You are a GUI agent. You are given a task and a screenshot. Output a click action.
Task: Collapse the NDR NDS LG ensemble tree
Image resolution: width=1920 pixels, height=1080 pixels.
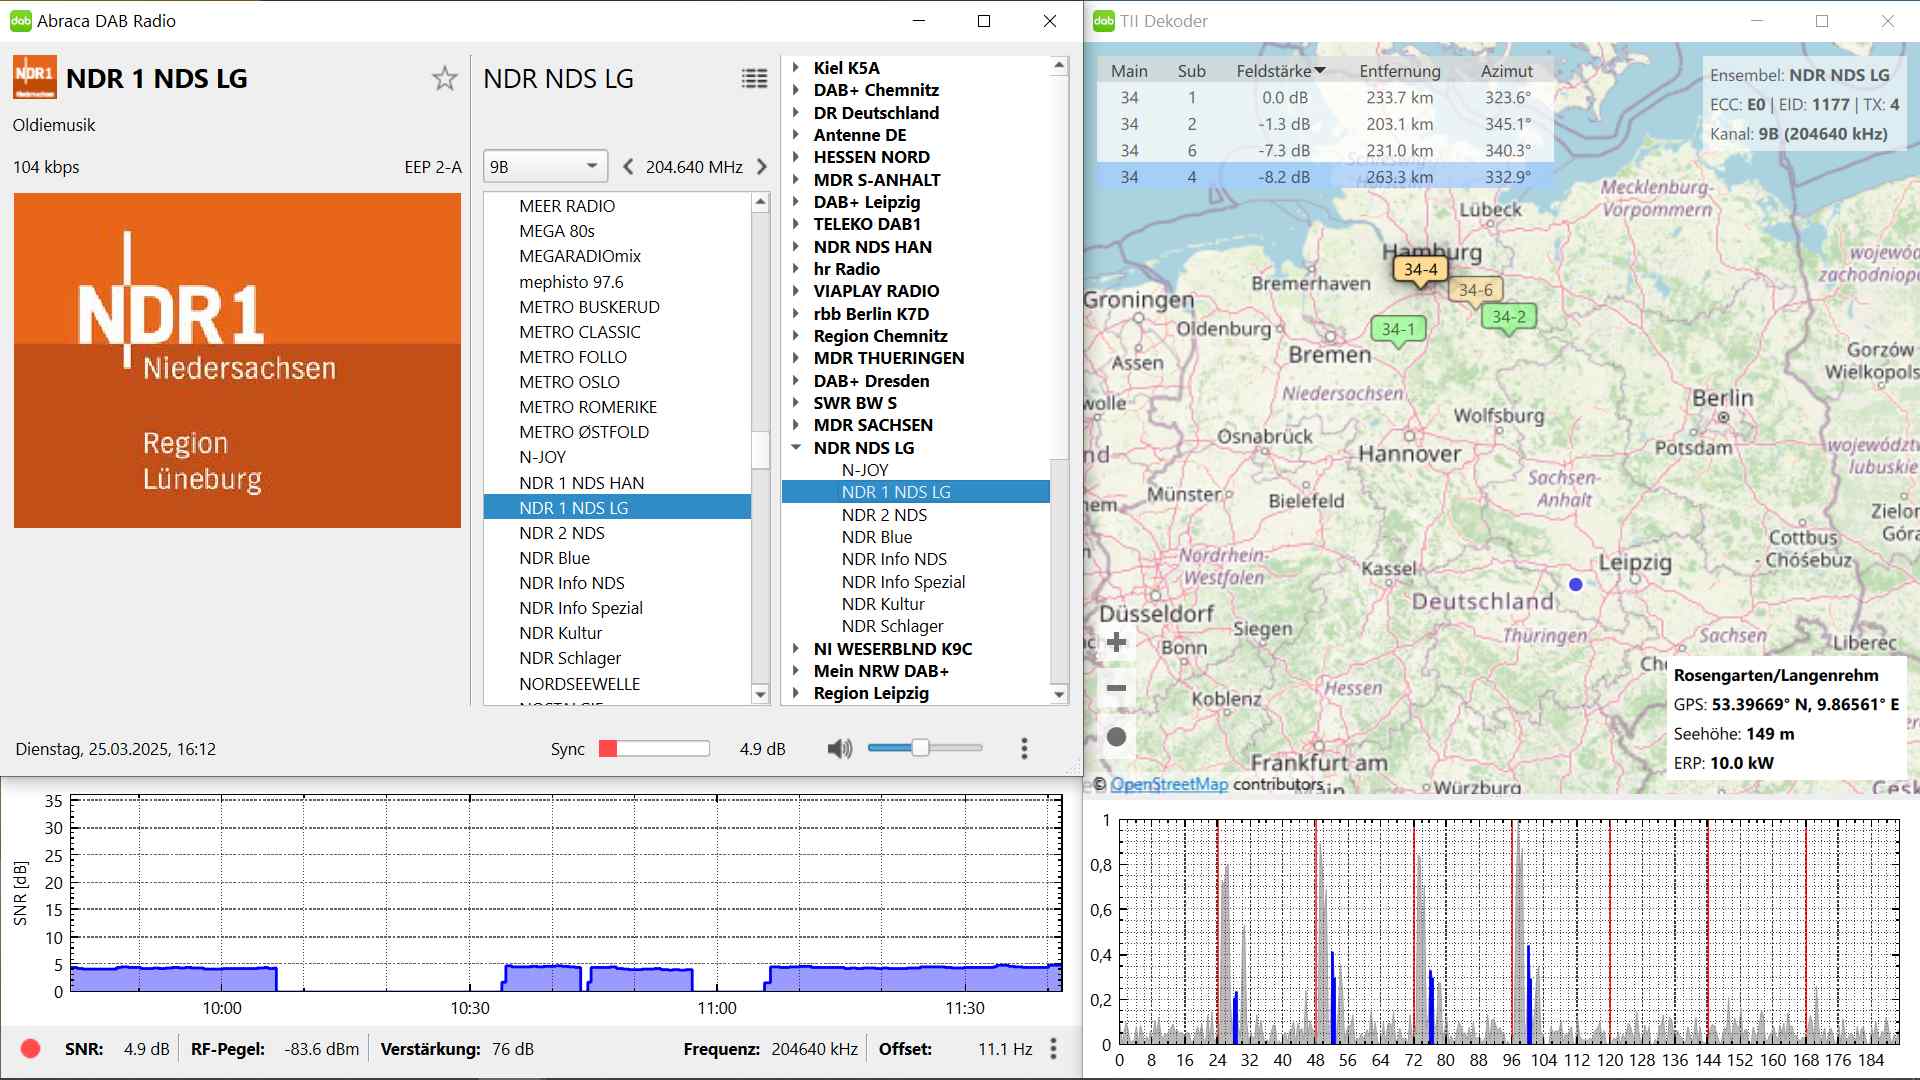pos(796,447)
